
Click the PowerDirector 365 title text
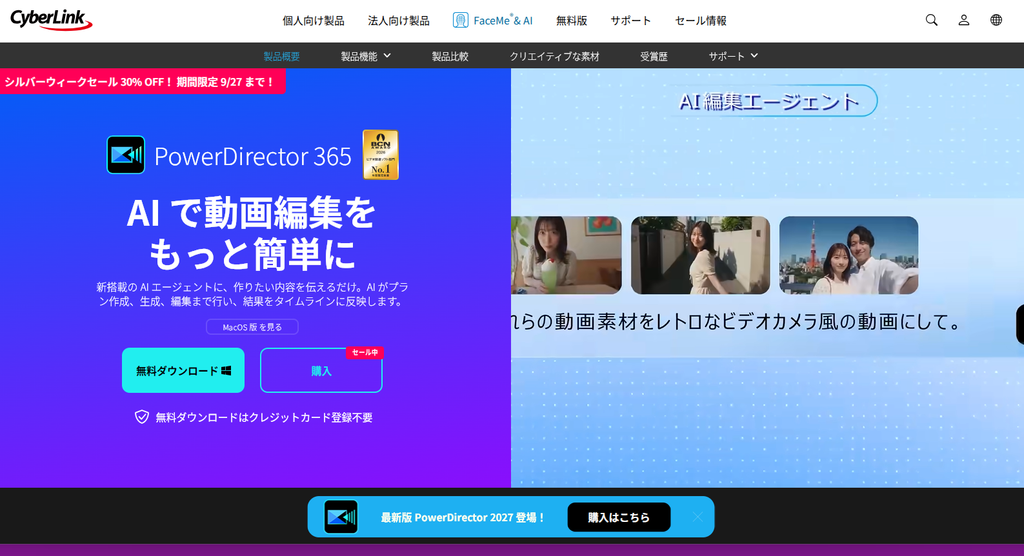253,156
